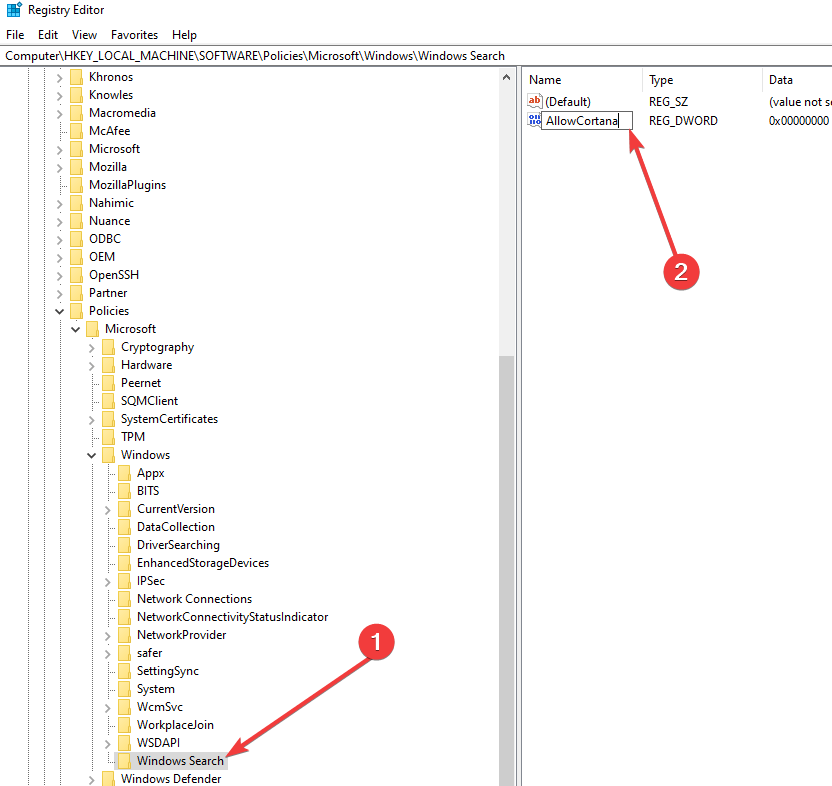The width and height of the screenshot is (832, 786).
Task: Select the Network Connections key
Action: 194,599
